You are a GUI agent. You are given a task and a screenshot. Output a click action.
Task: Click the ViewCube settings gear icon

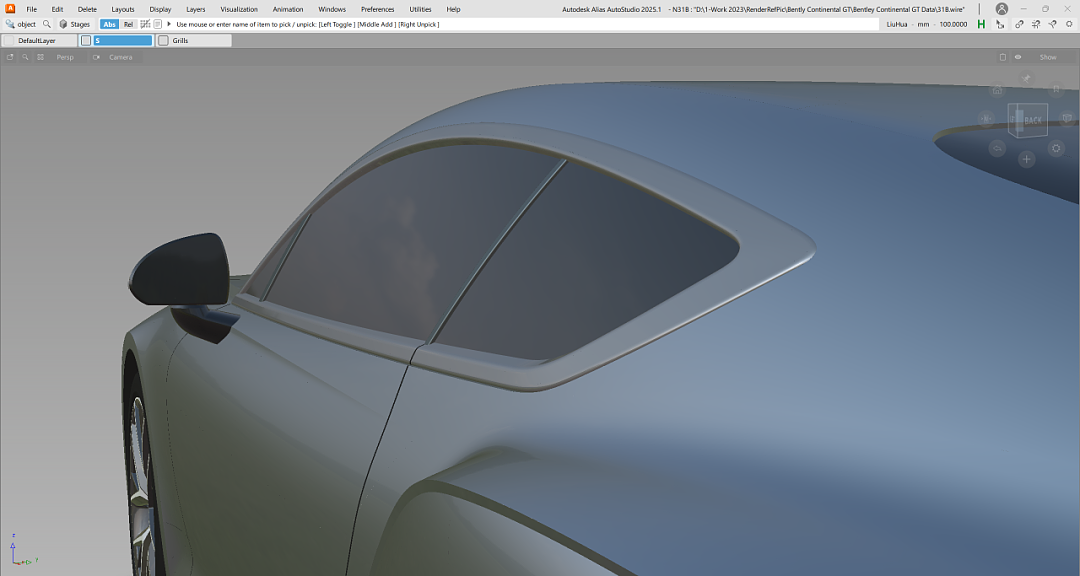[x=1056, y=148]
